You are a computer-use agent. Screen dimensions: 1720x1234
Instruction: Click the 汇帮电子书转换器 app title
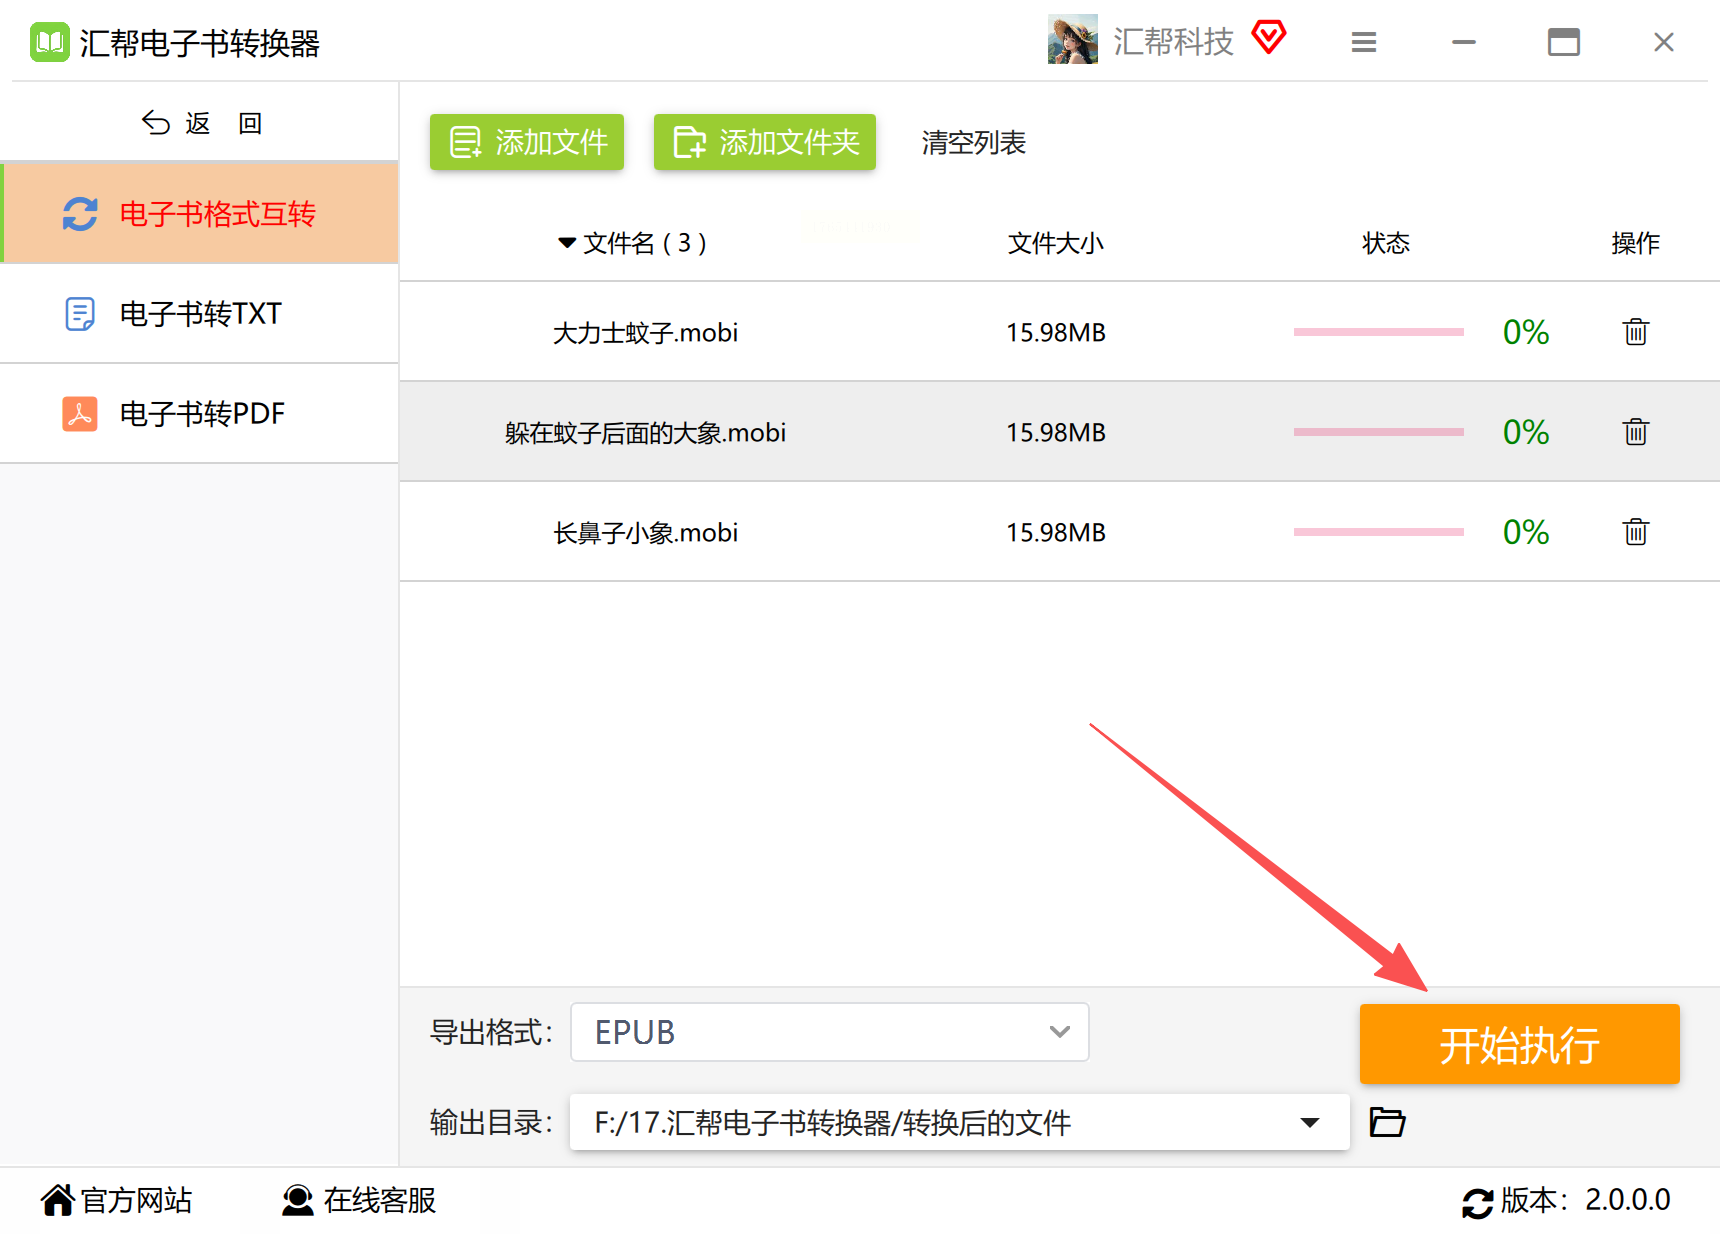pos(200,43)
